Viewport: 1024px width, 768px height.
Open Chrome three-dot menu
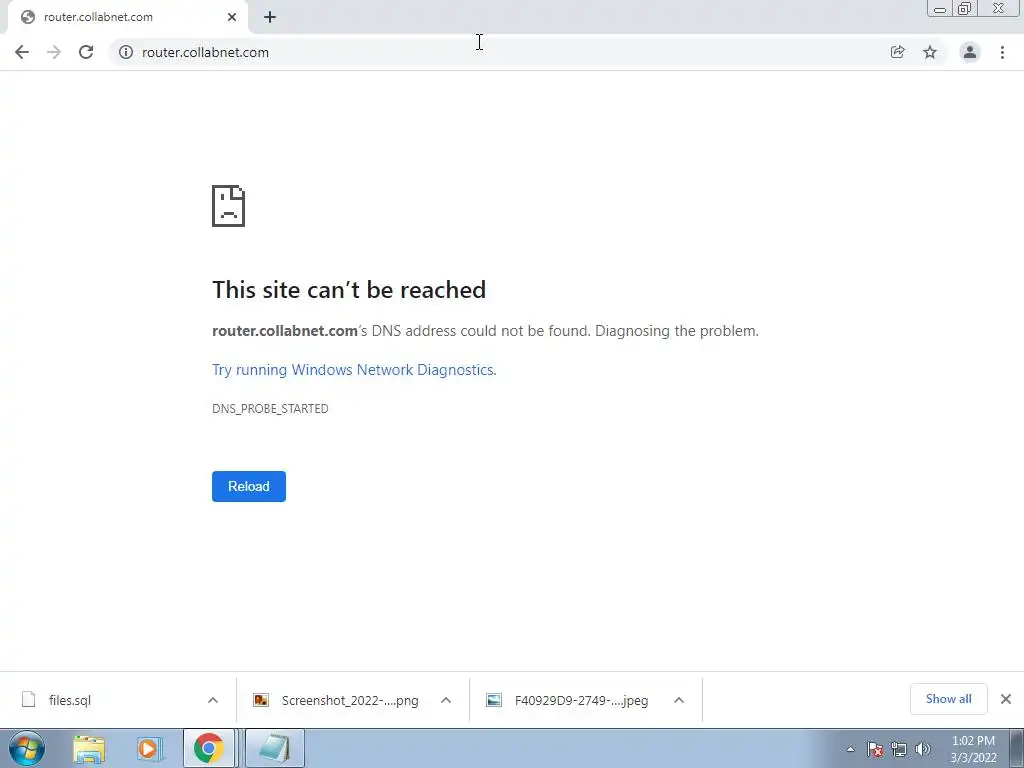[1002, 52]
